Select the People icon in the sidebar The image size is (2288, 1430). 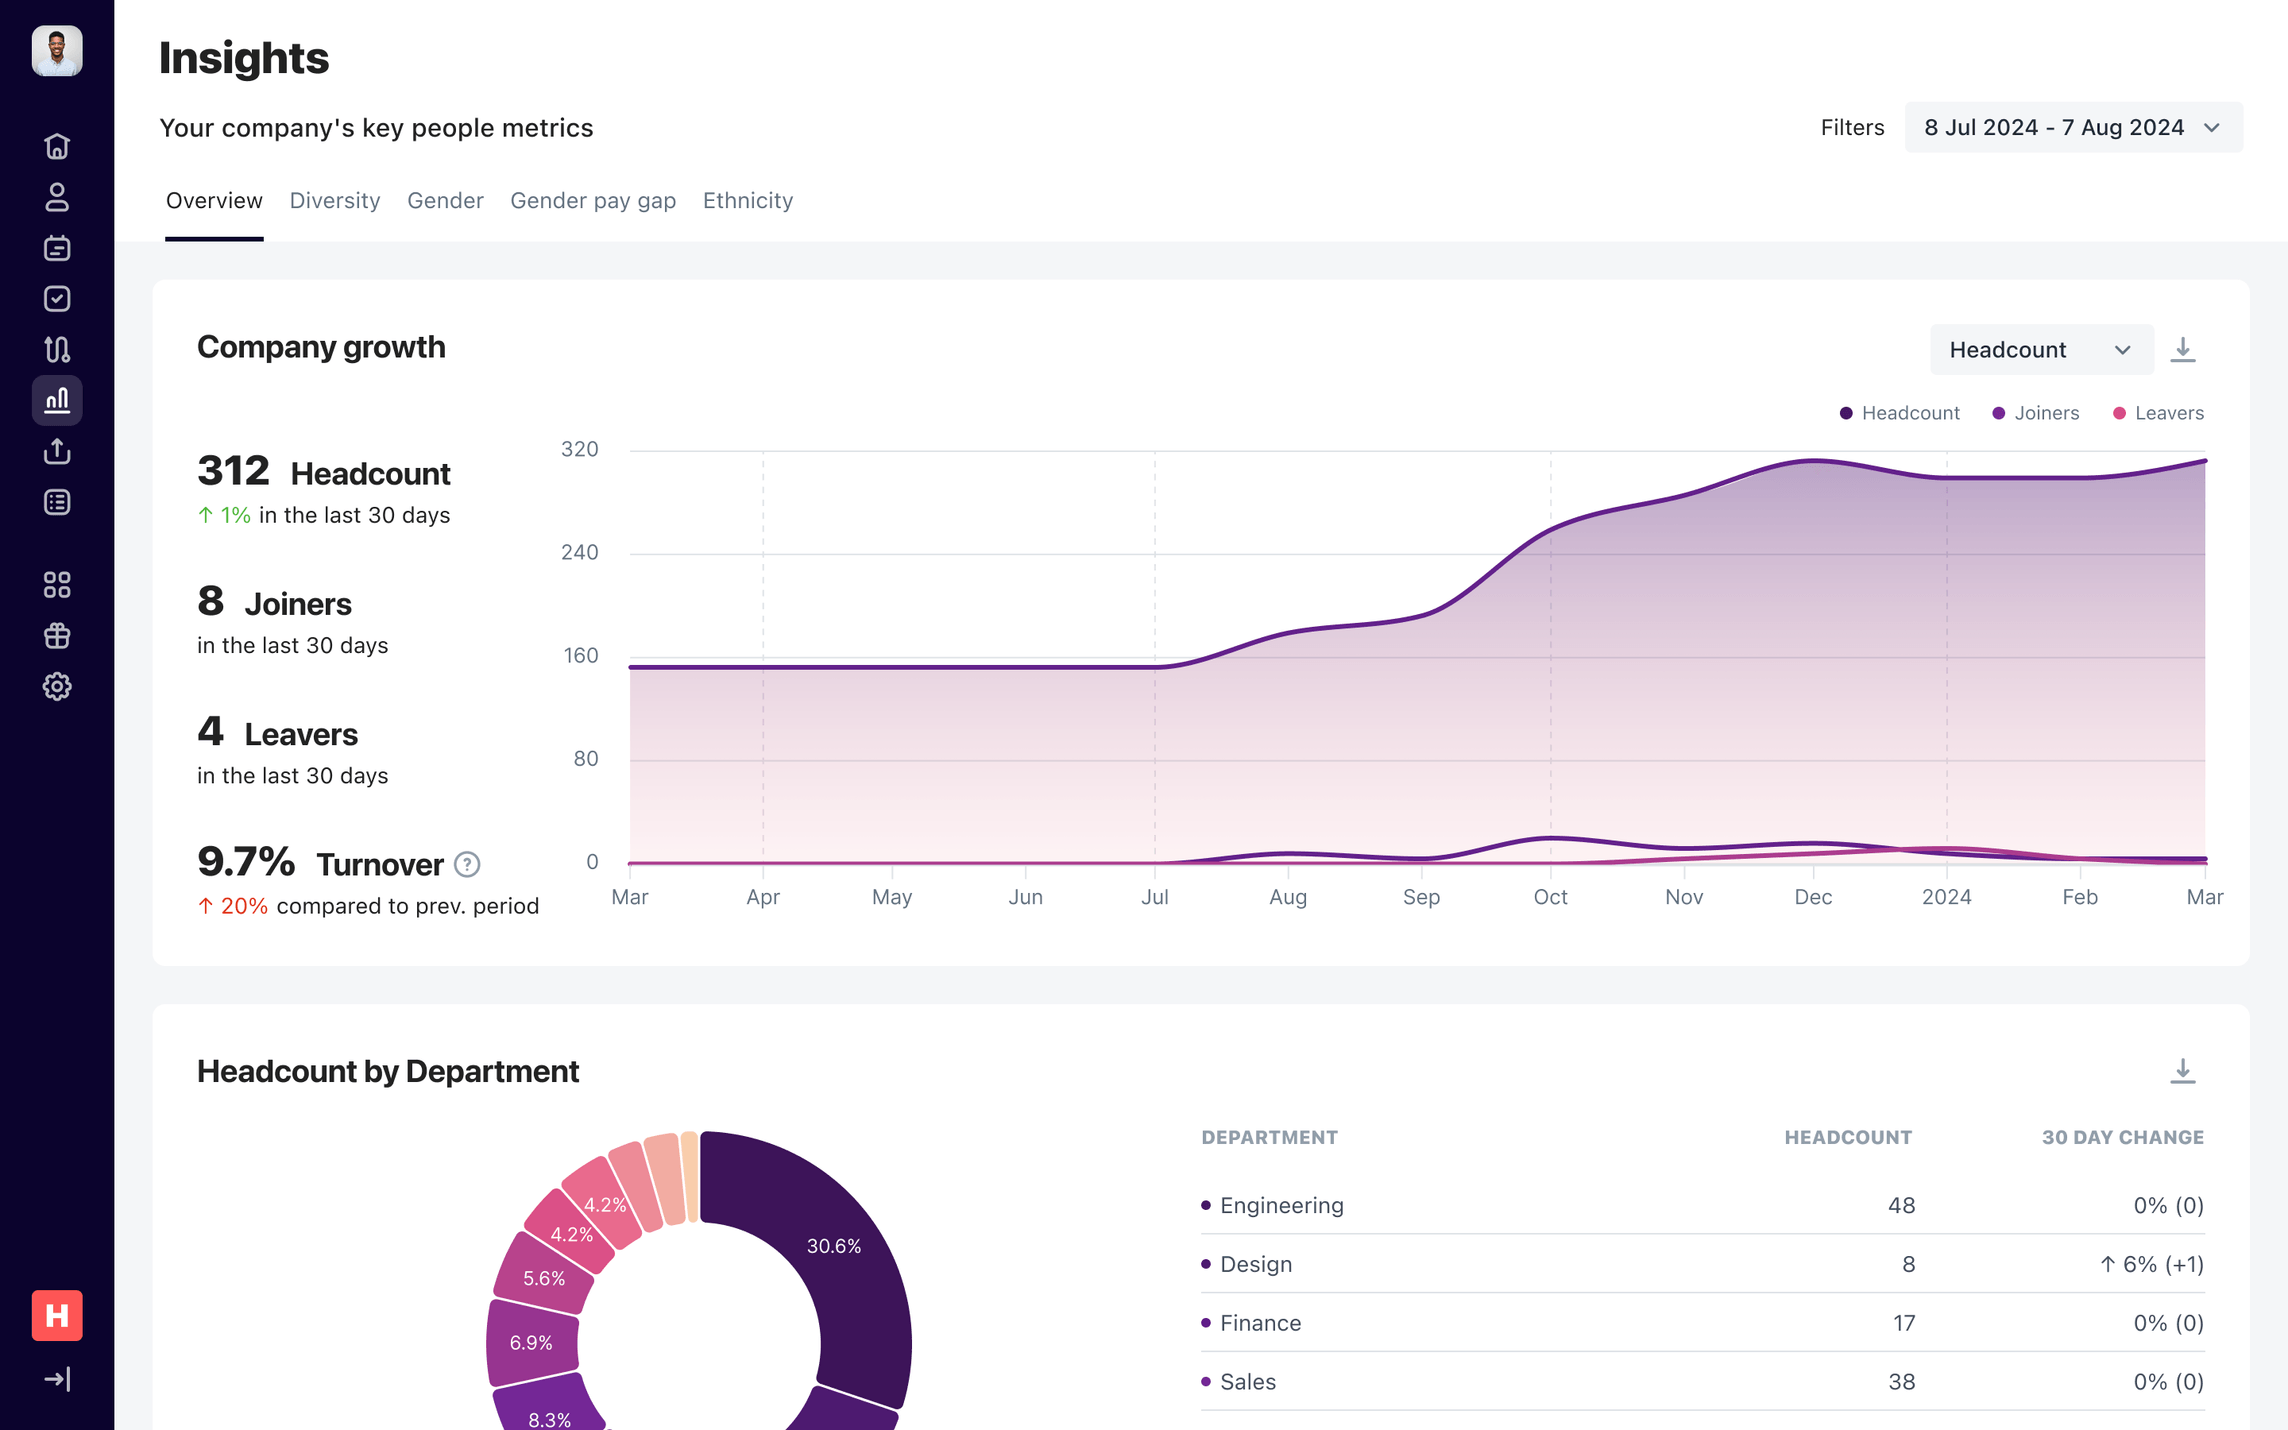[x=57, y=197]
